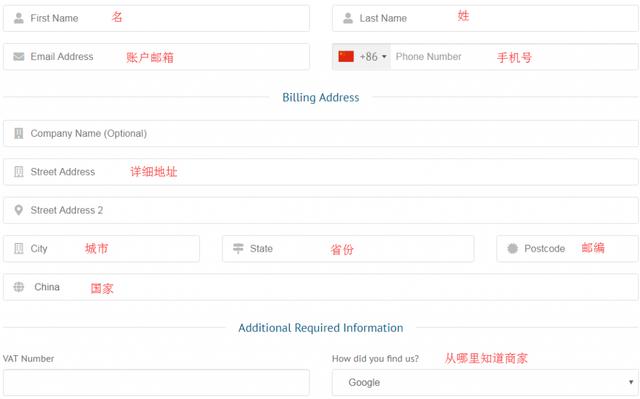Click the map pin icon in Street Address 2
This screenshot has height=399, width=640.
tap(18, 210)
